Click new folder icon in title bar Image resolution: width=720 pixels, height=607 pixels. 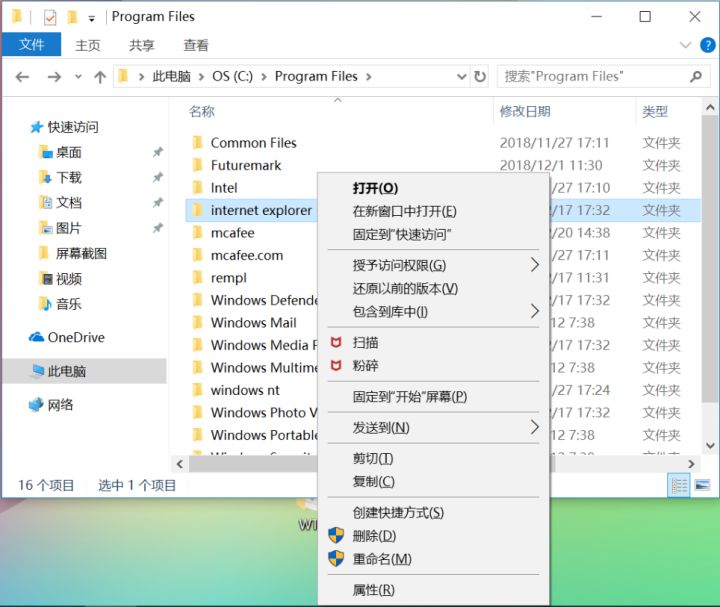[x=72, y=17]
